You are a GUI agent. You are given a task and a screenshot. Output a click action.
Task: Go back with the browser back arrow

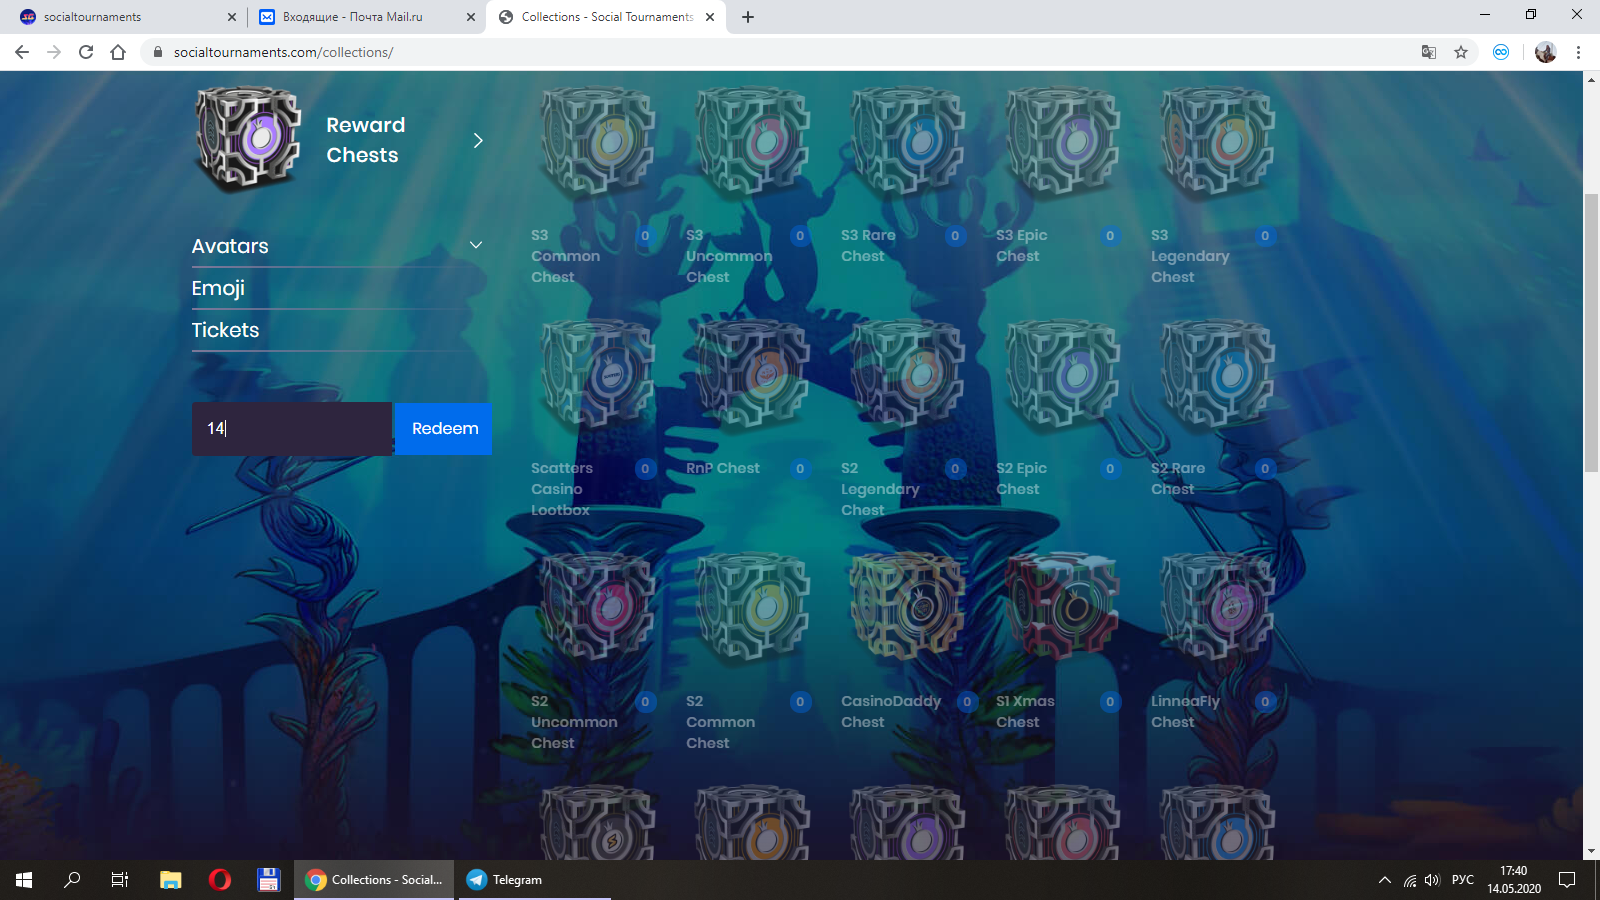coord(22,52)
